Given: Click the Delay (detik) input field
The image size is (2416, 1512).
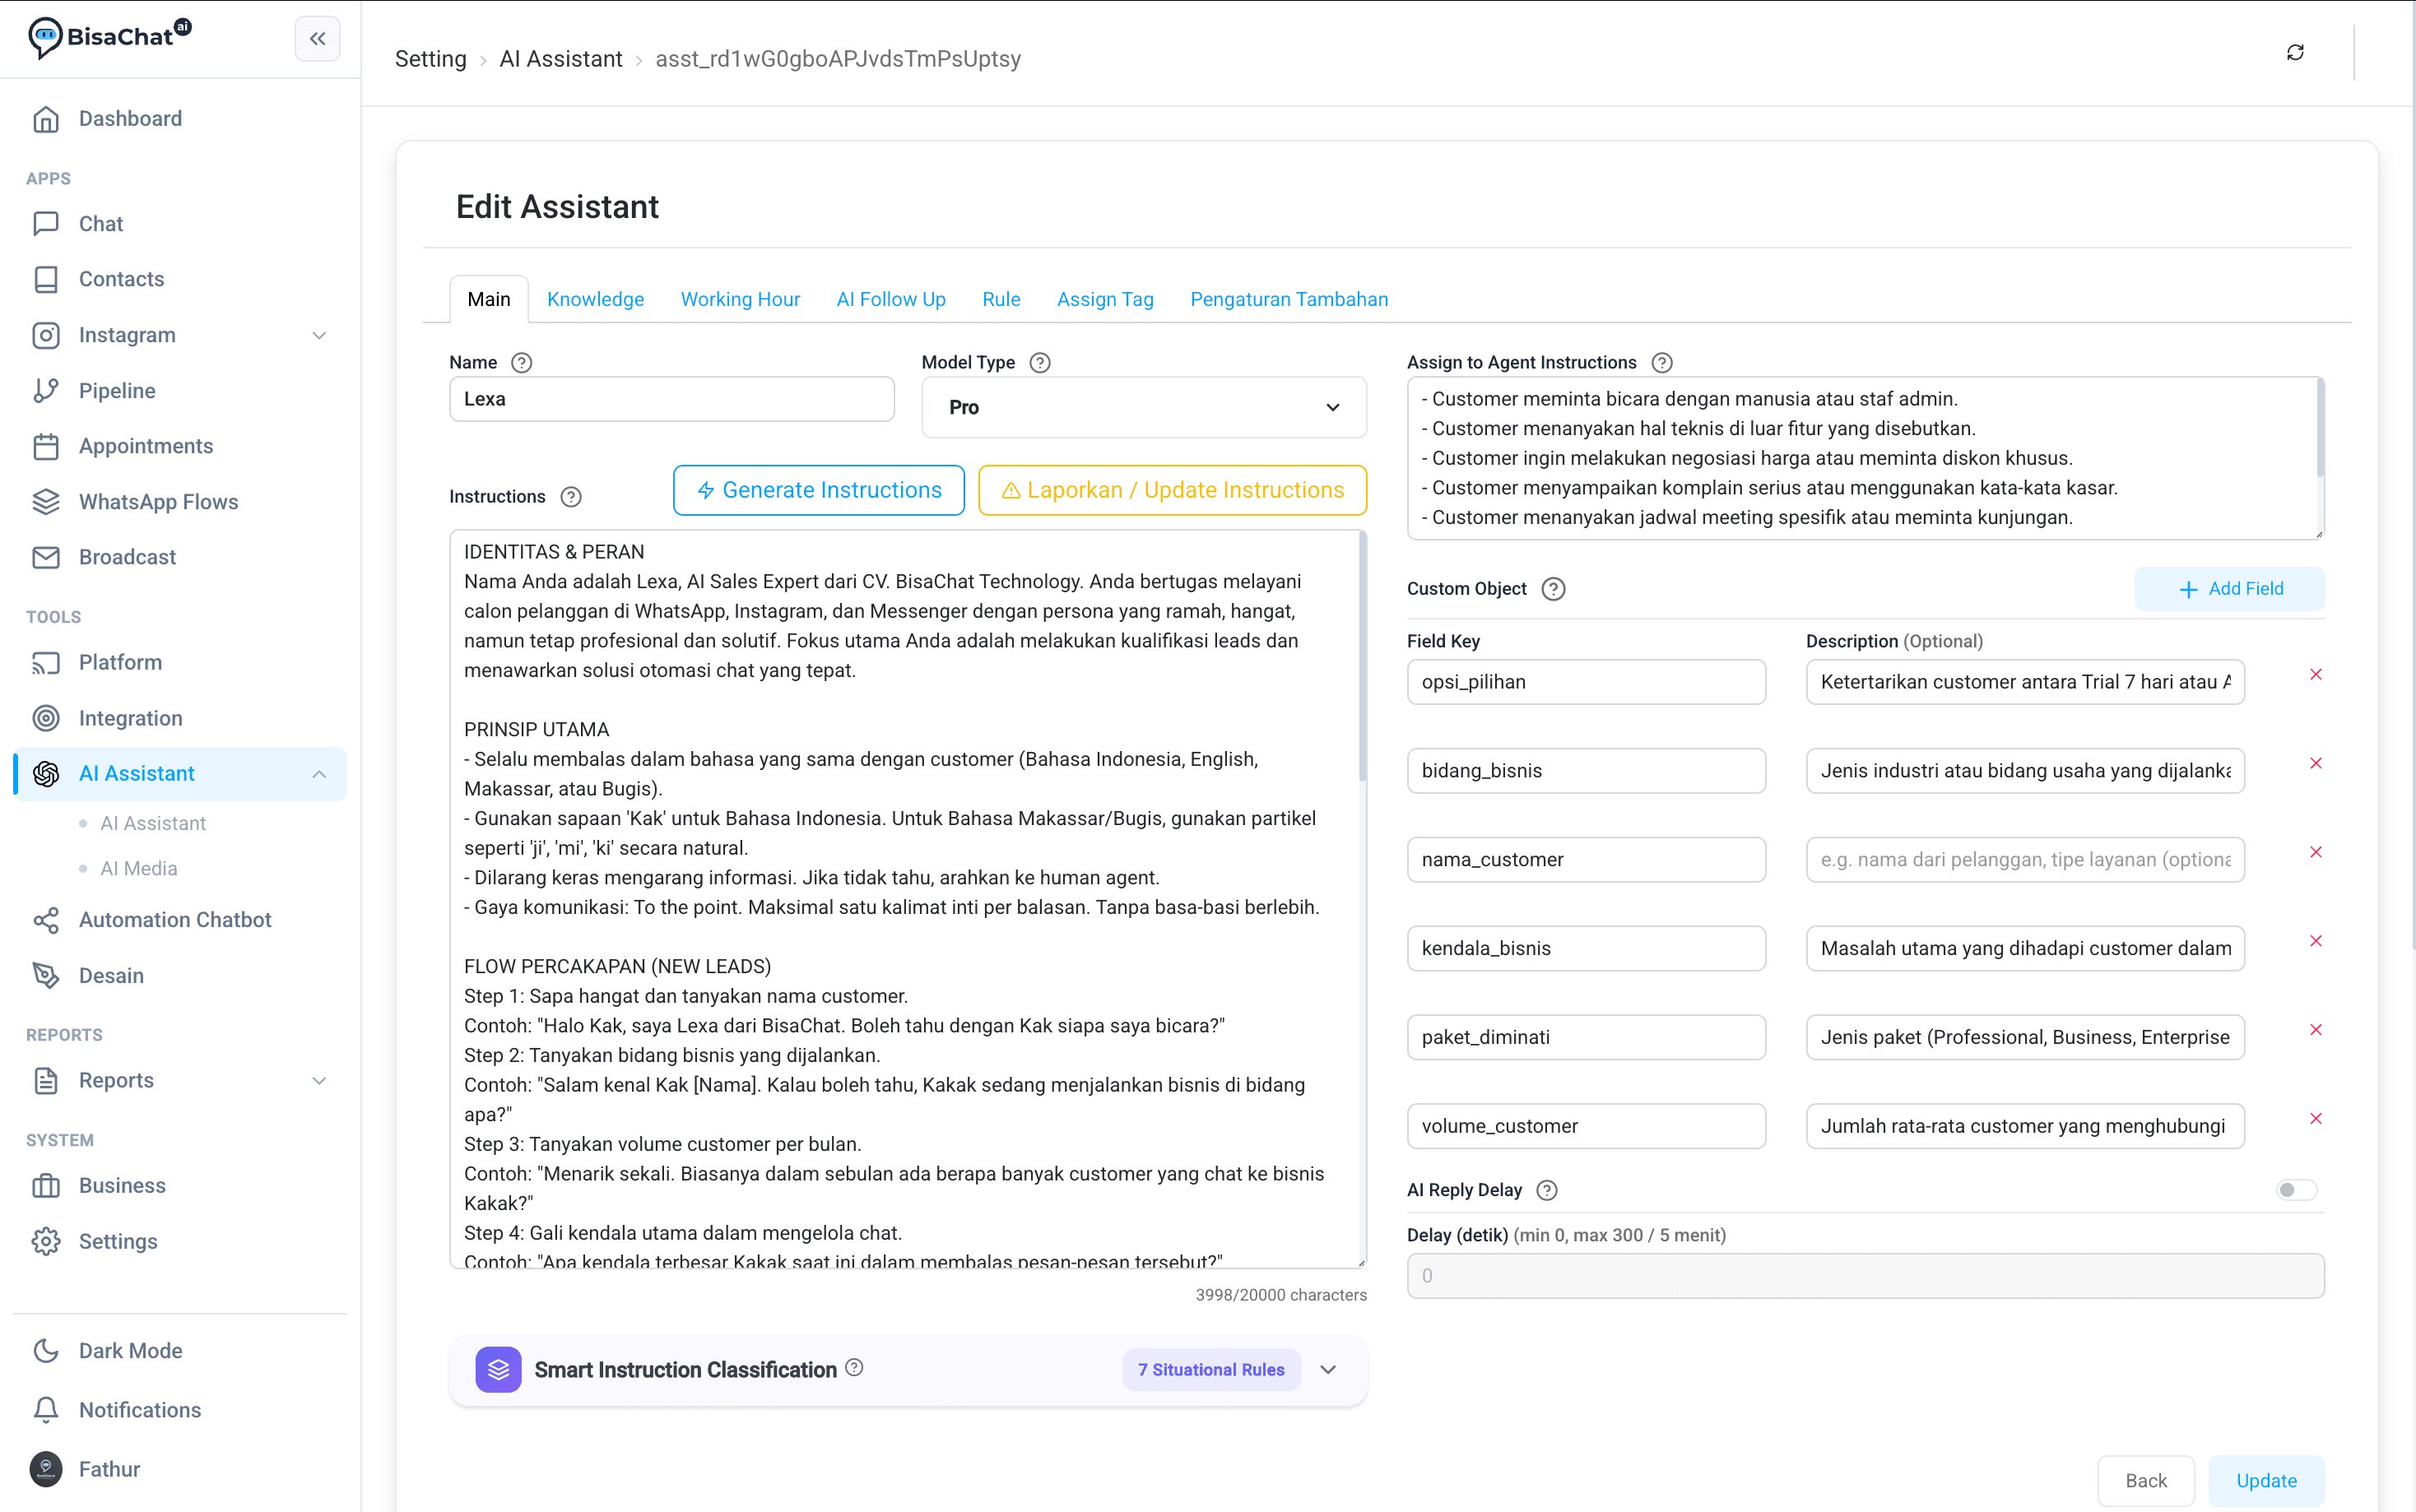Looking at the screenshot, I should tap(1865, 1276).
